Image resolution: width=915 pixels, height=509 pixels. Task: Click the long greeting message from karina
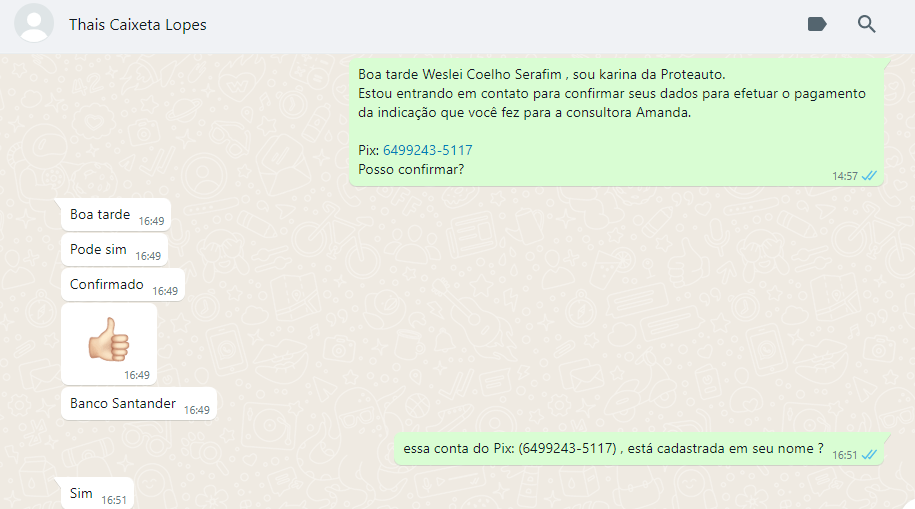pyautogui.click(x=616, y=122)
